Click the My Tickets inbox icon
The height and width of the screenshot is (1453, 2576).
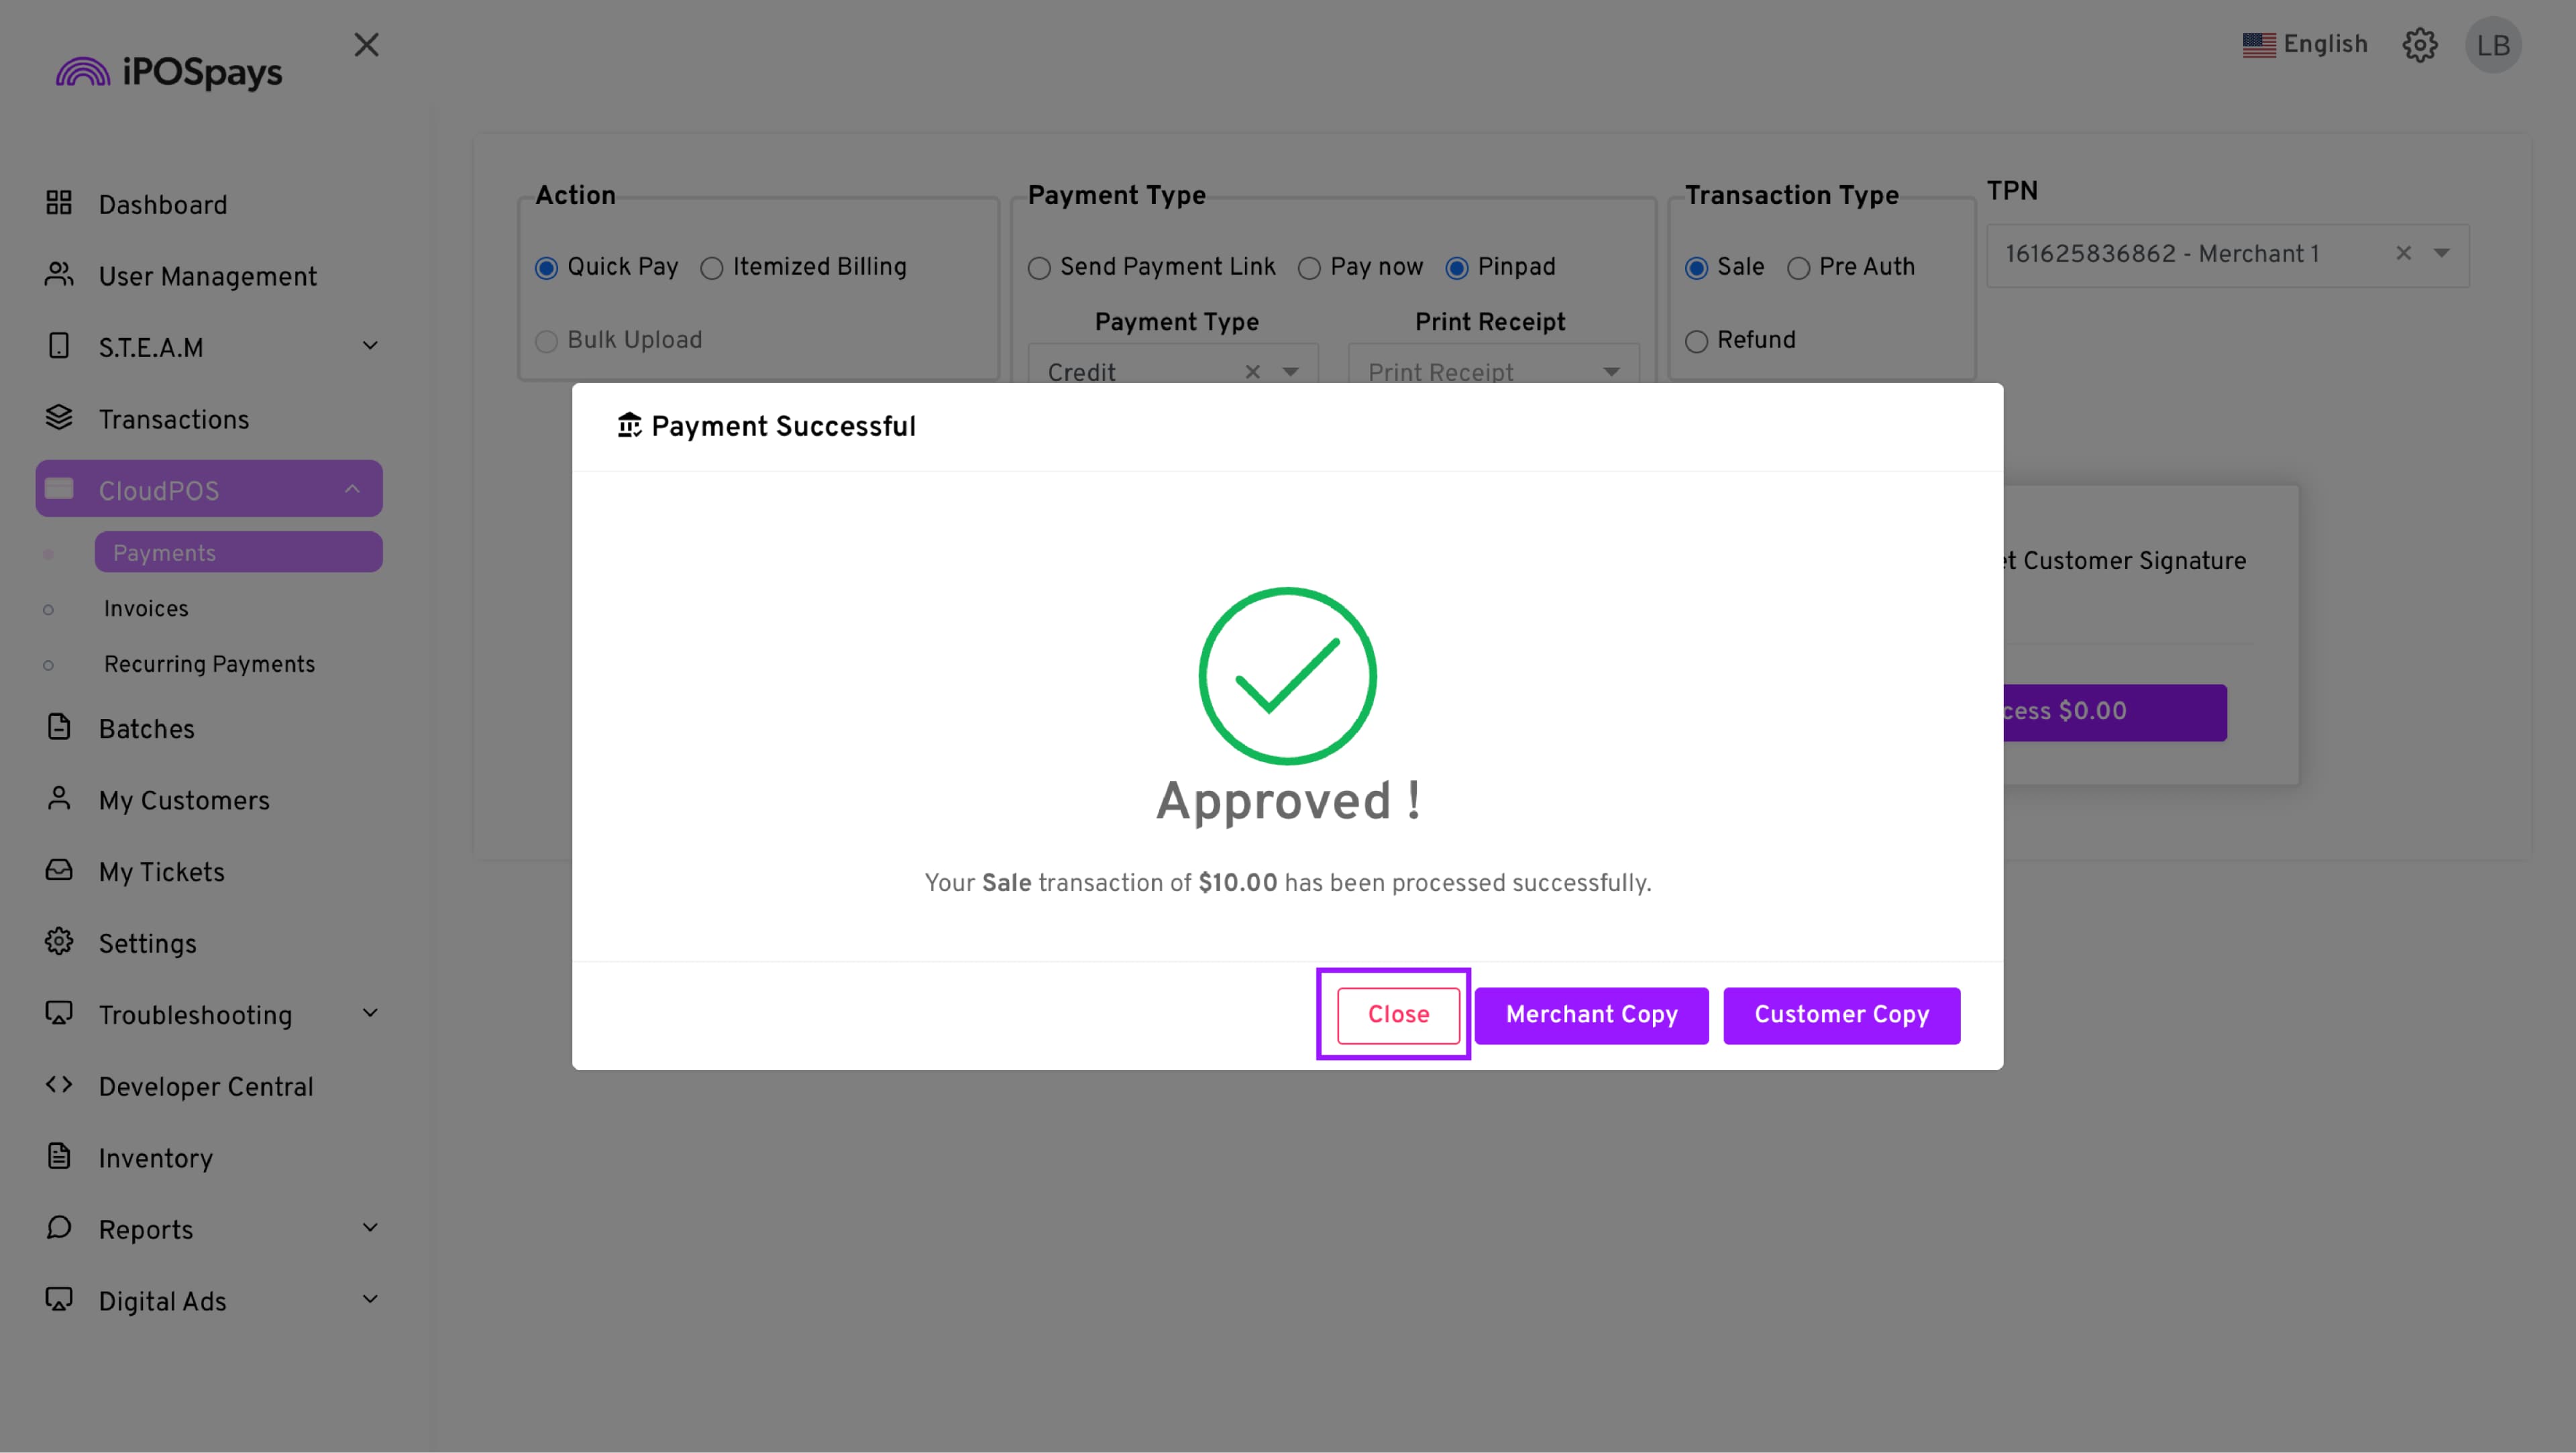pos(59,870)
